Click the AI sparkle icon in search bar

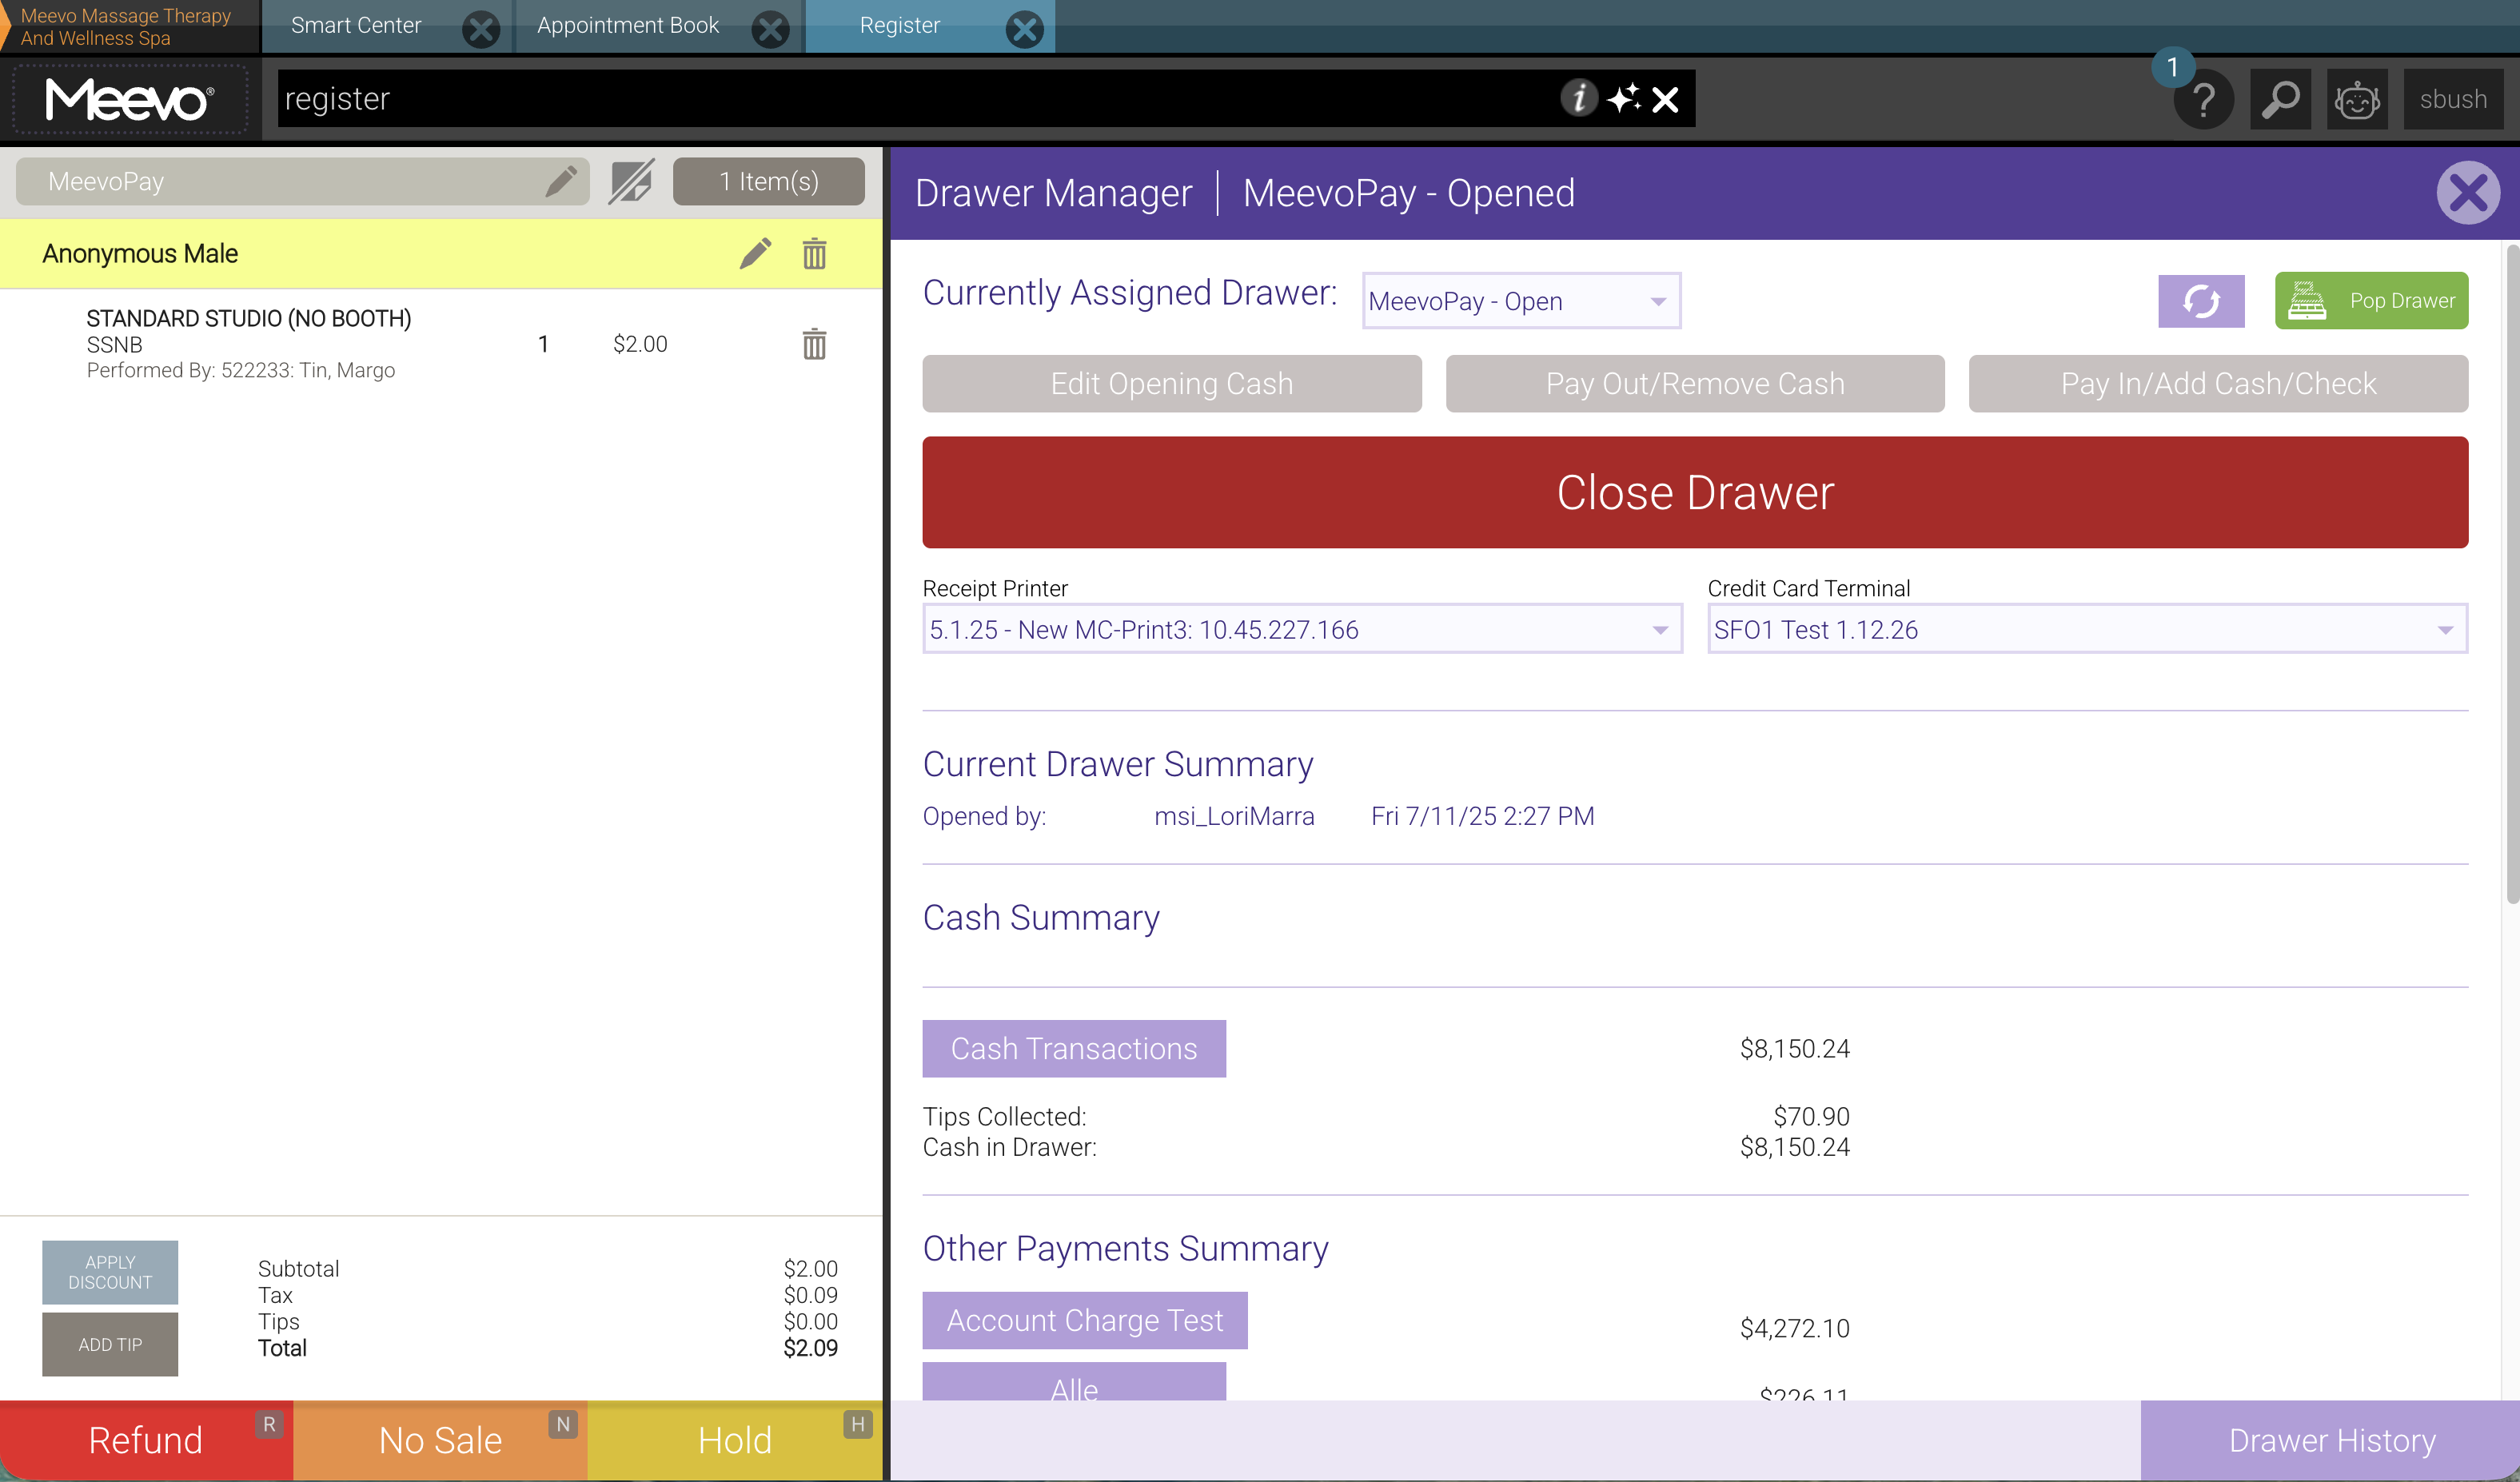tap(1624, 98)
